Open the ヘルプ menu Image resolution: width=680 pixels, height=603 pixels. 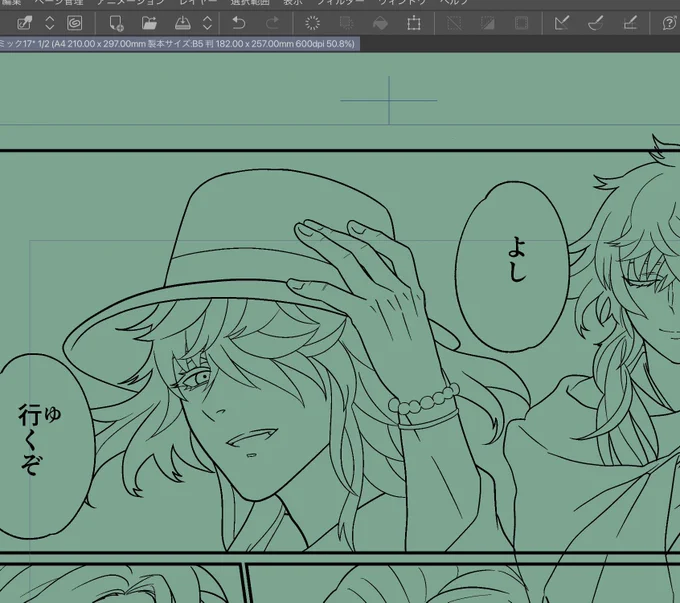tap(454, 2)
